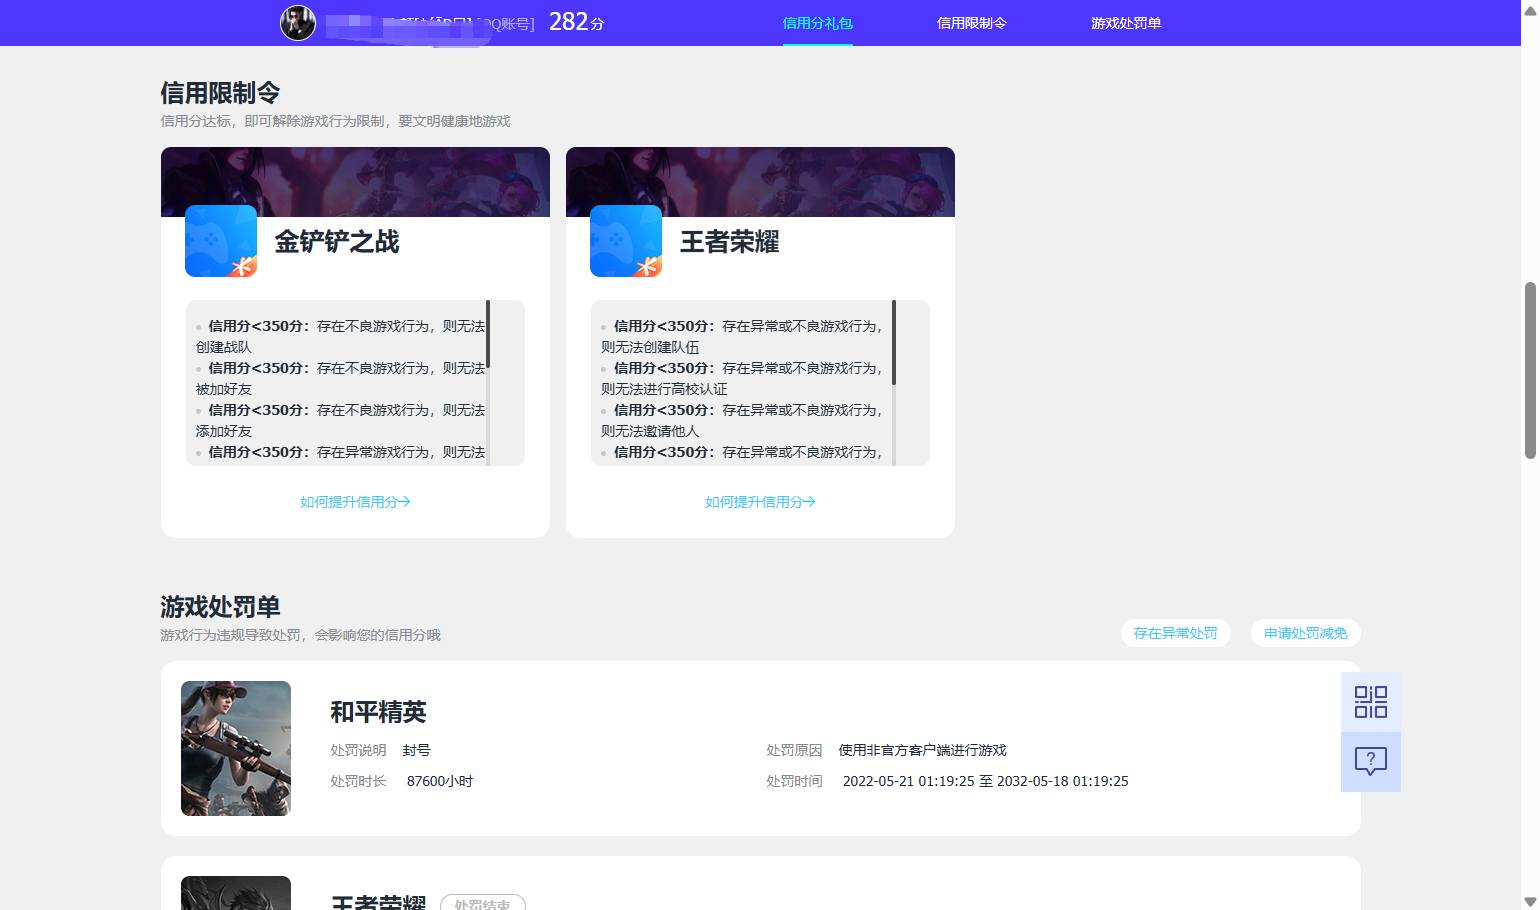Screen dimensions: 1540x910
Task: Click the 存在异常处罚 button
Action: click(1176, 633)
